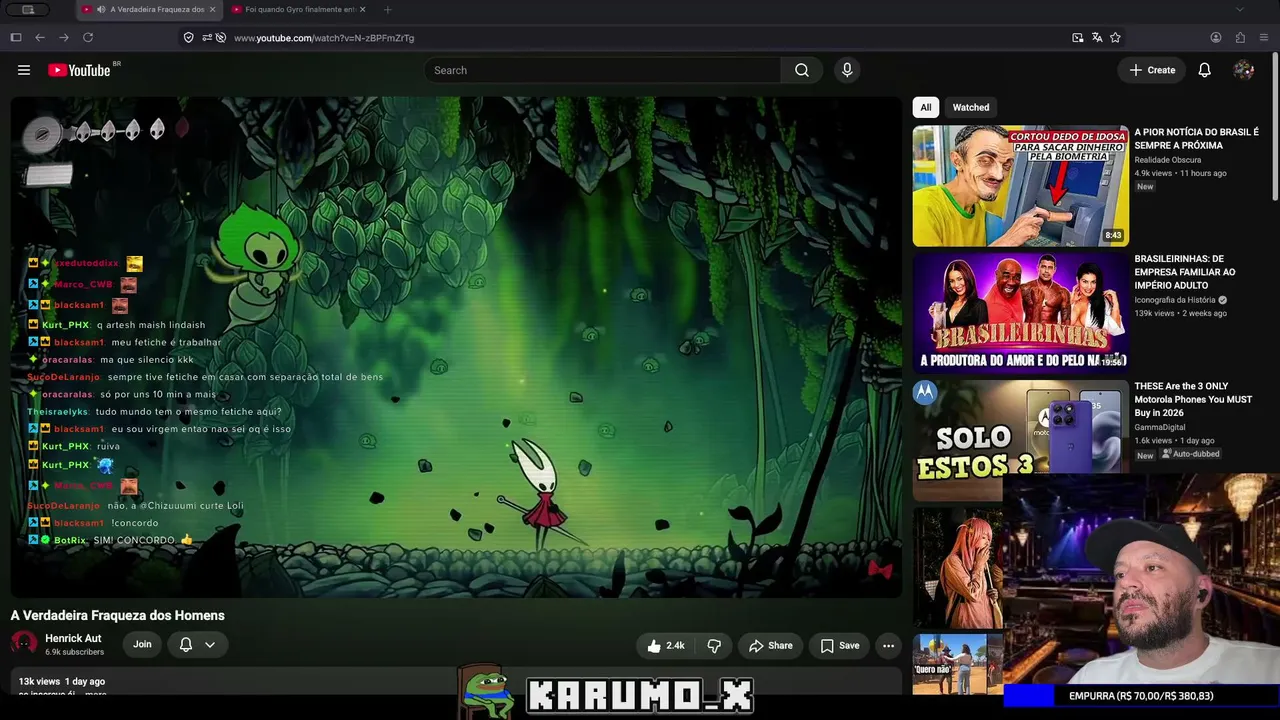This screenshot has width=1280, height=720.
Task: Open a new browser tab
Action: [387, 10]
